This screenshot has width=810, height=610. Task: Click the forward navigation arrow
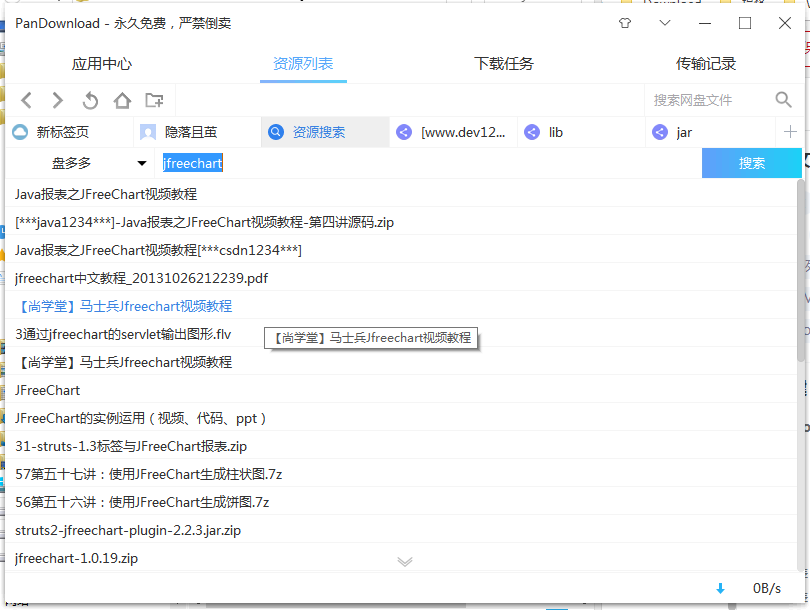point(57,100)
